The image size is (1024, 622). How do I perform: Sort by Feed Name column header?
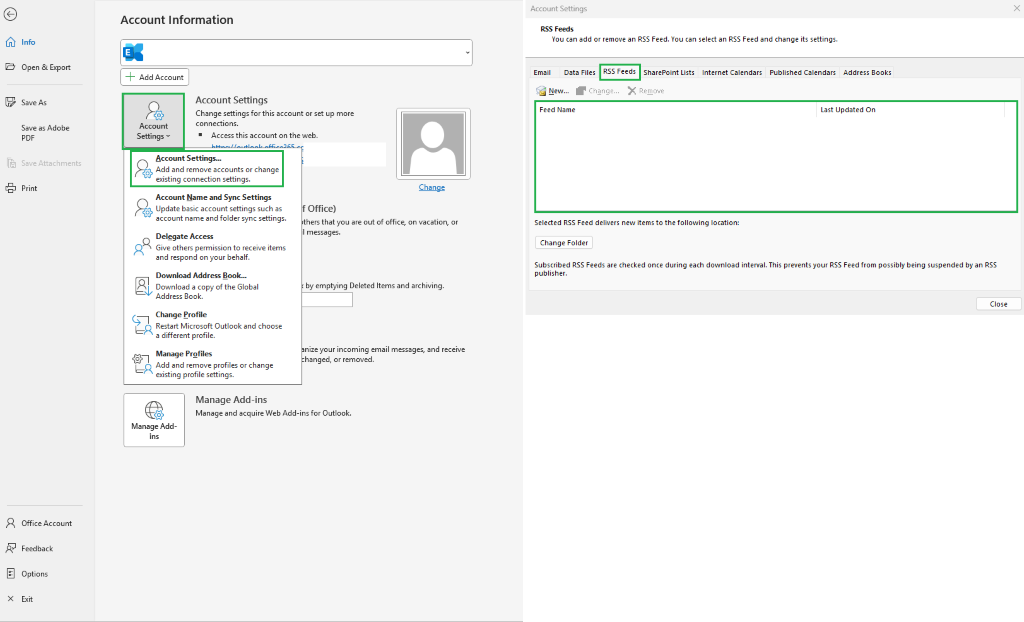click(676, 110)
